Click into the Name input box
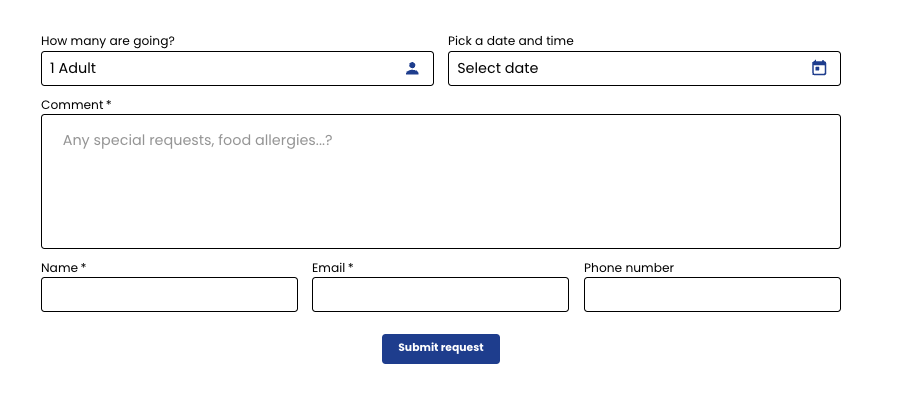The height and width of the screenshot is (401, 900). (169, 295)
